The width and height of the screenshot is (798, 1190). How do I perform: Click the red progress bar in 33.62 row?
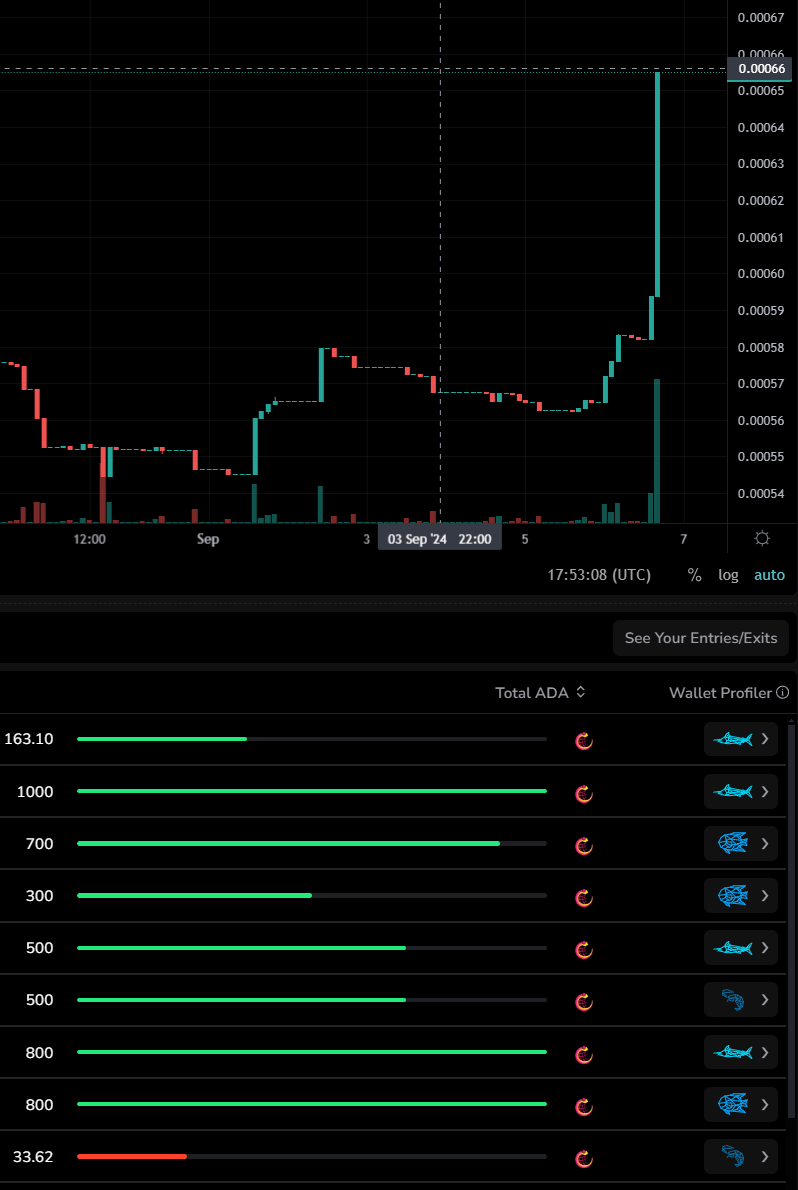click(x=132, y=1157)
